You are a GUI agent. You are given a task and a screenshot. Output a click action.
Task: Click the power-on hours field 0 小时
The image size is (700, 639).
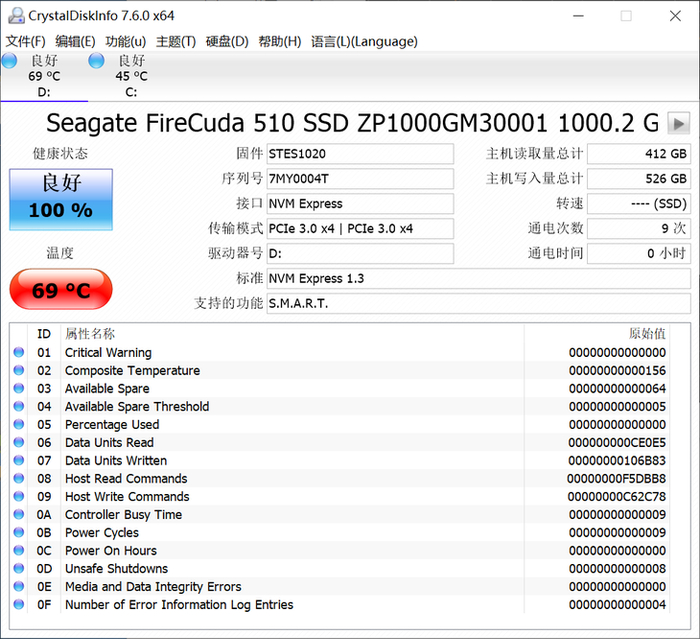tap(639, 254)
